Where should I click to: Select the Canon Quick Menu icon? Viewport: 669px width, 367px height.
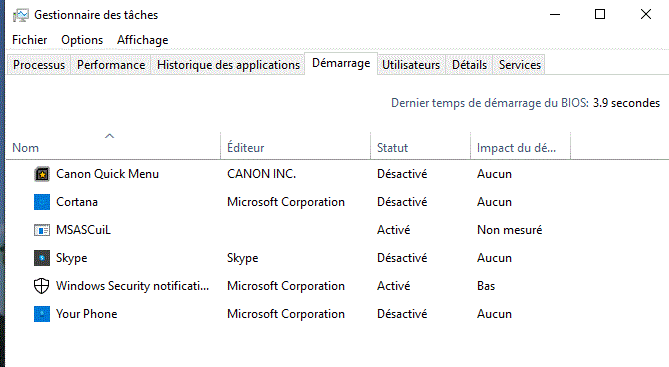(x=42, y=174)
